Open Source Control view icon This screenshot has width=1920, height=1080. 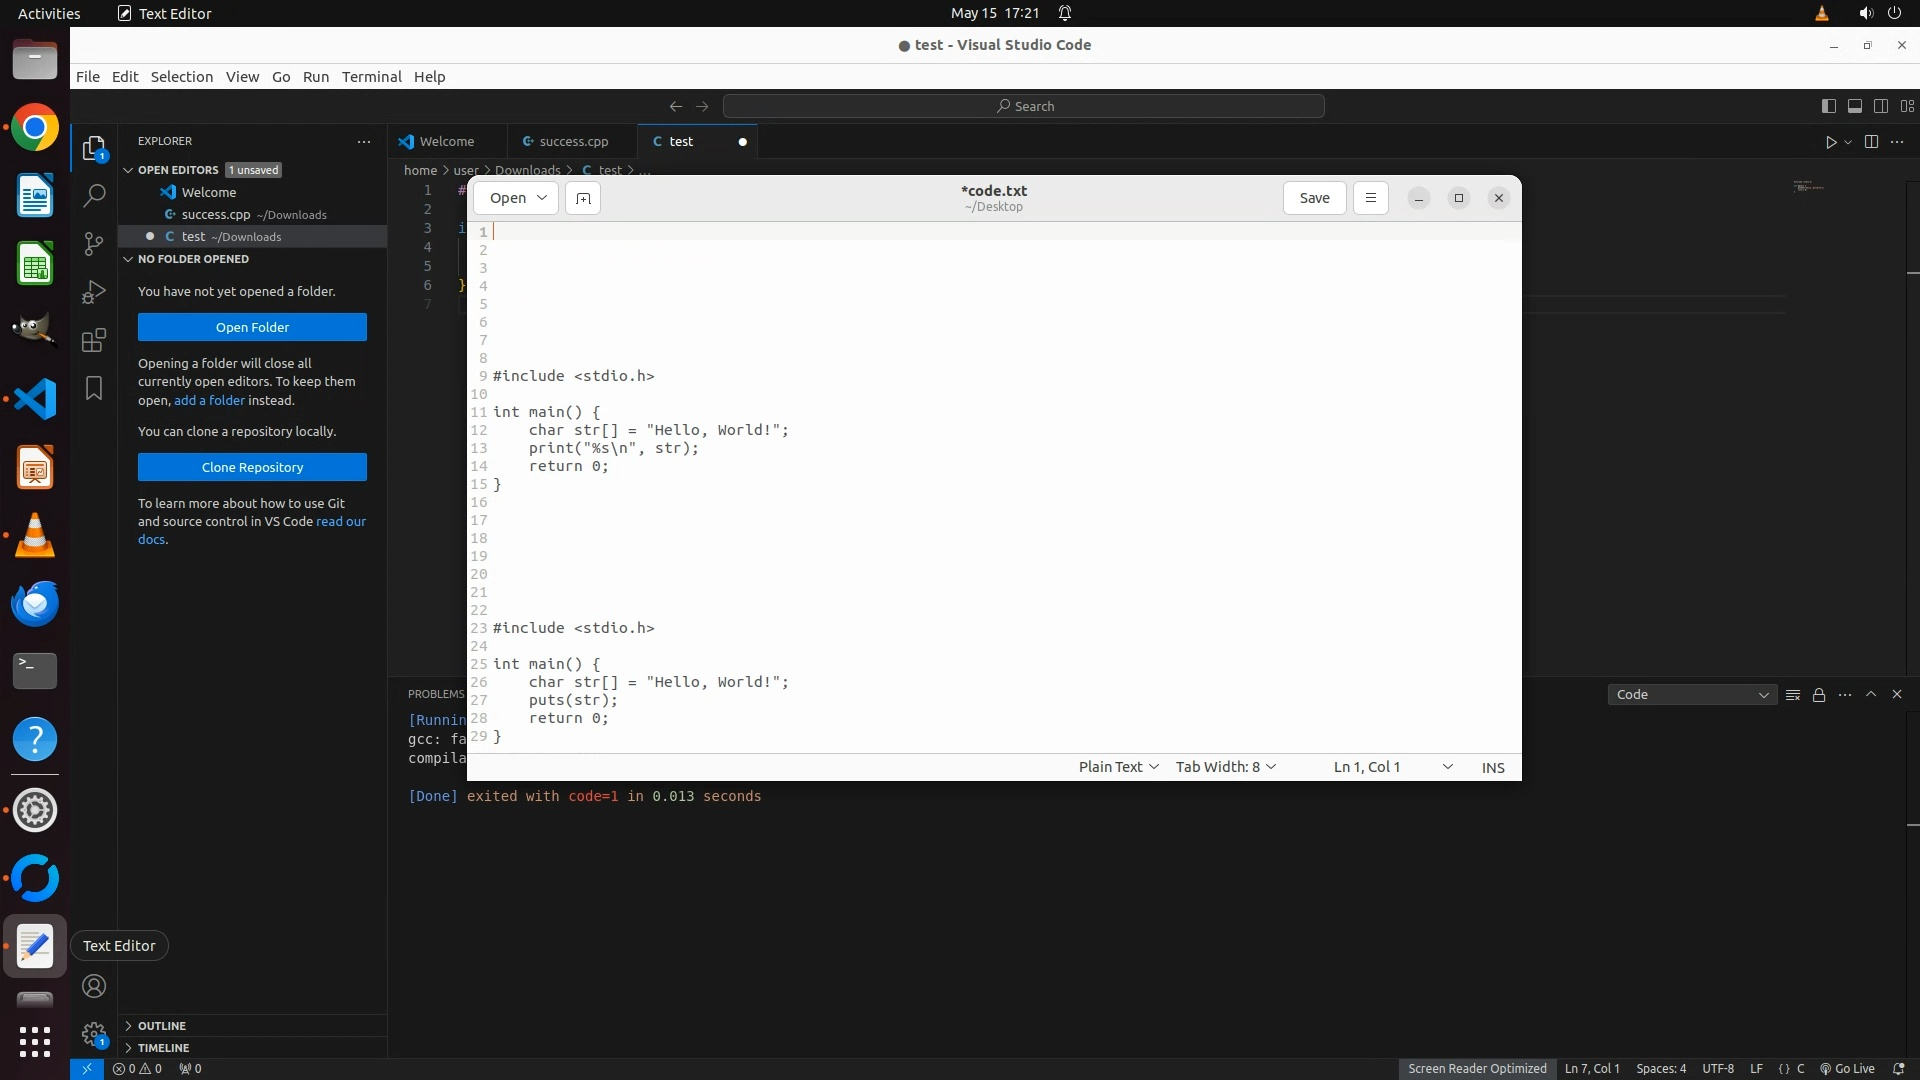[x=94, y=244]
